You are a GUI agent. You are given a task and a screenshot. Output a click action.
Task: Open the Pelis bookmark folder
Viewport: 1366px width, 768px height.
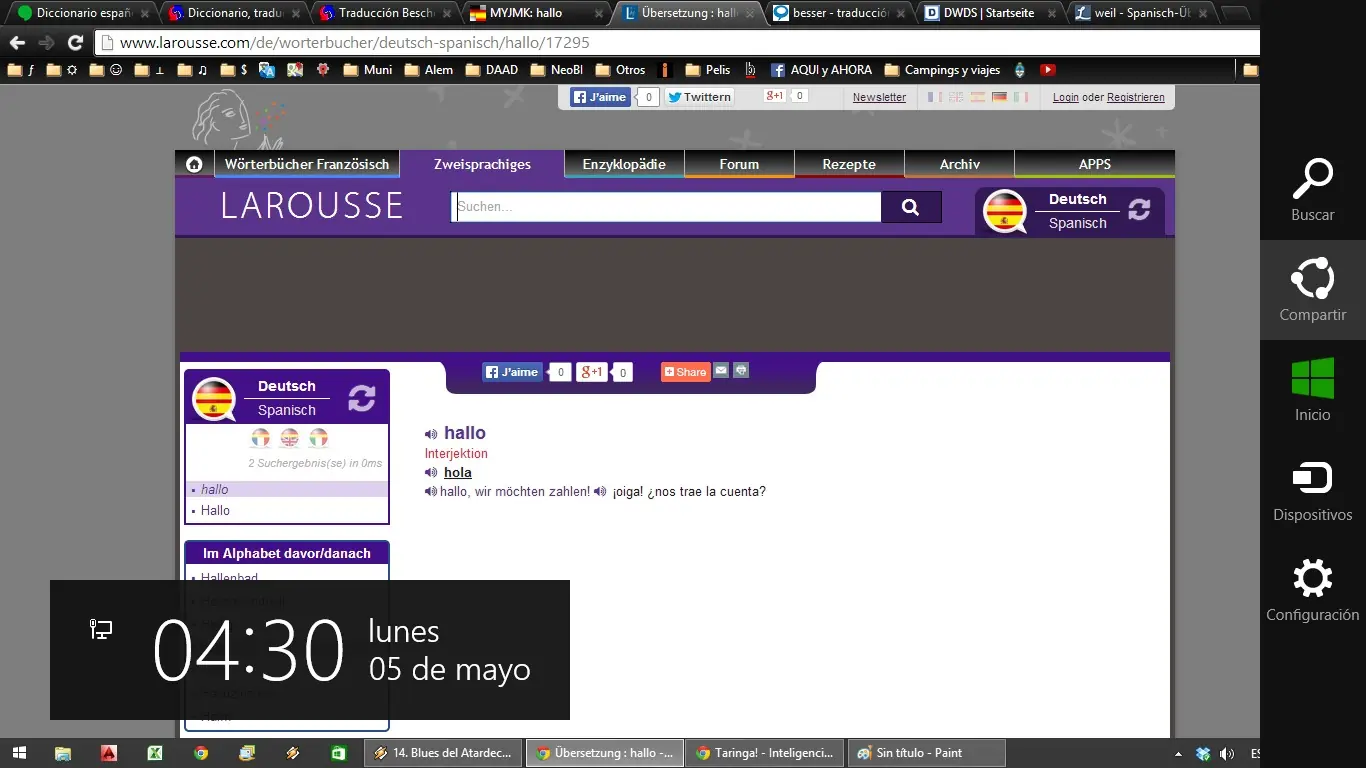click(x=708, y=70)
